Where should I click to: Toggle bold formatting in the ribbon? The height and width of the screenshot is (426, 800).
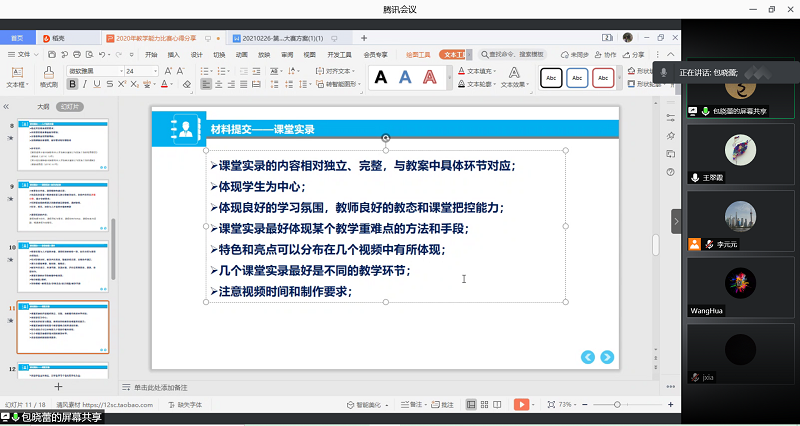(73, 85)
